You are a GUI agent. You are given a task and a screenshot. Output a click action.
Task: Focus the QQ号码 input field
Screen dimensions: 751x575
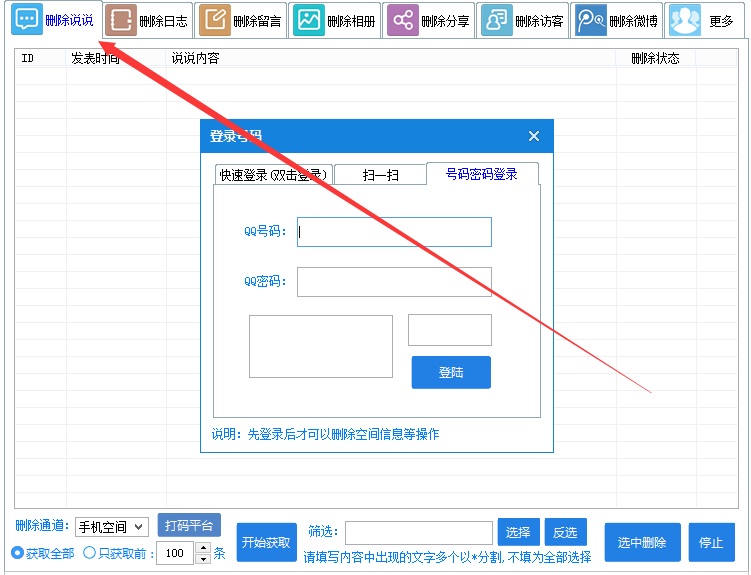point(394,232)
